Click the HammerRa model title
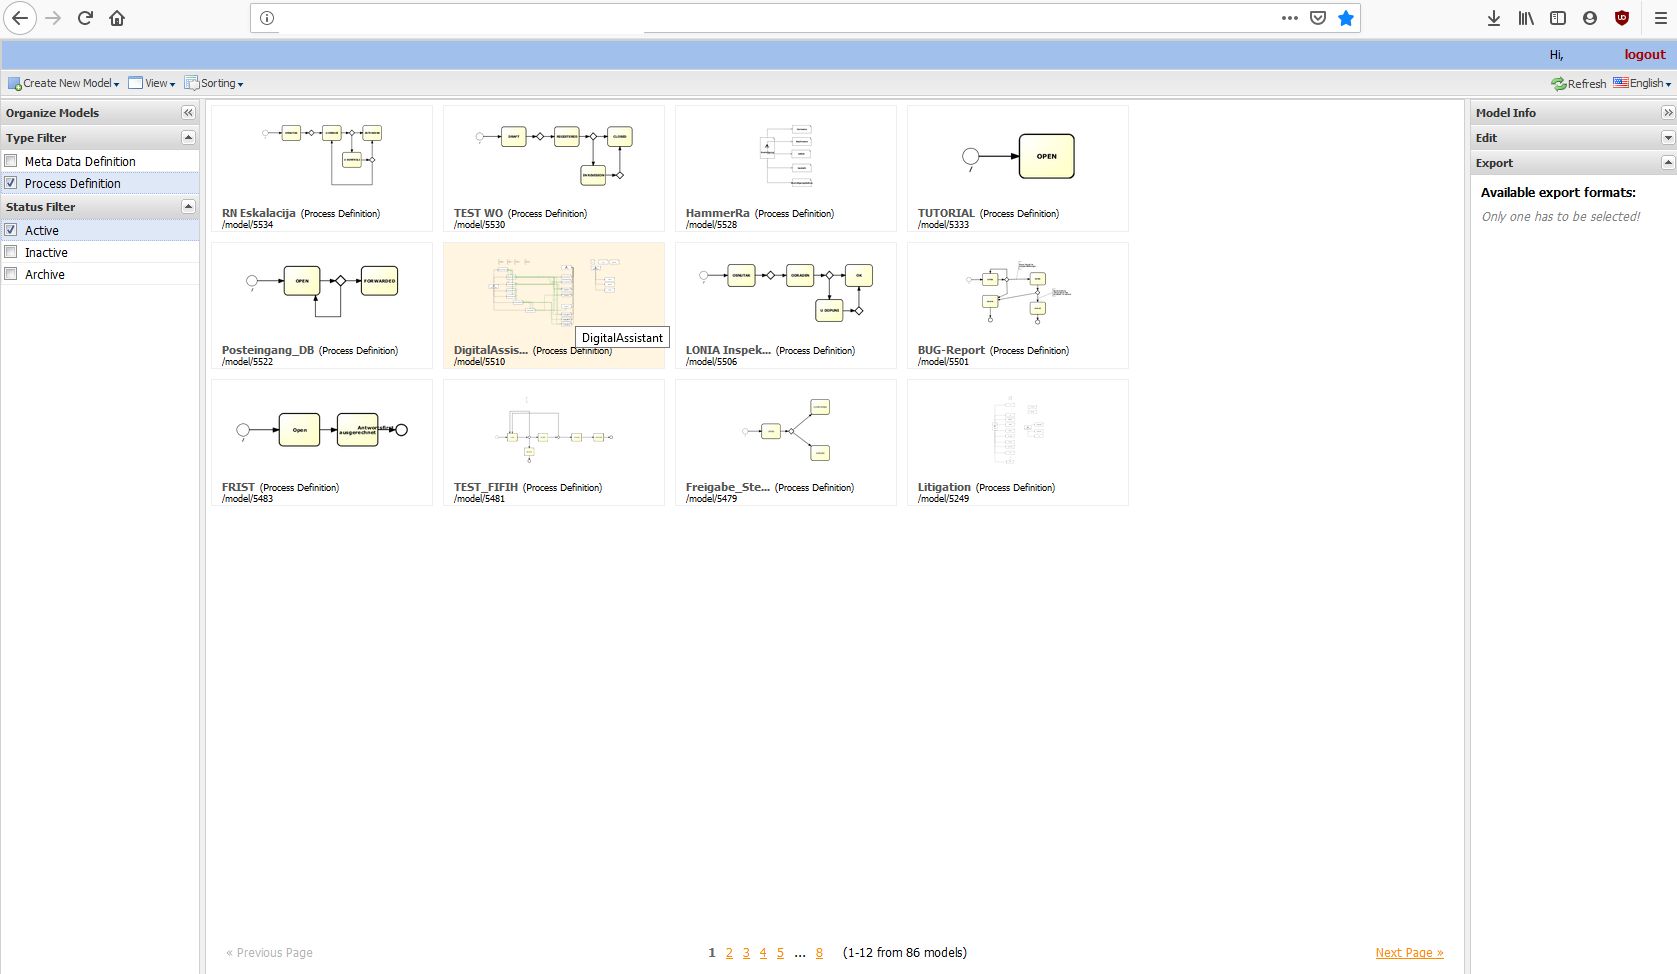The image size is (1677, 974). click(x=717, y=213)
